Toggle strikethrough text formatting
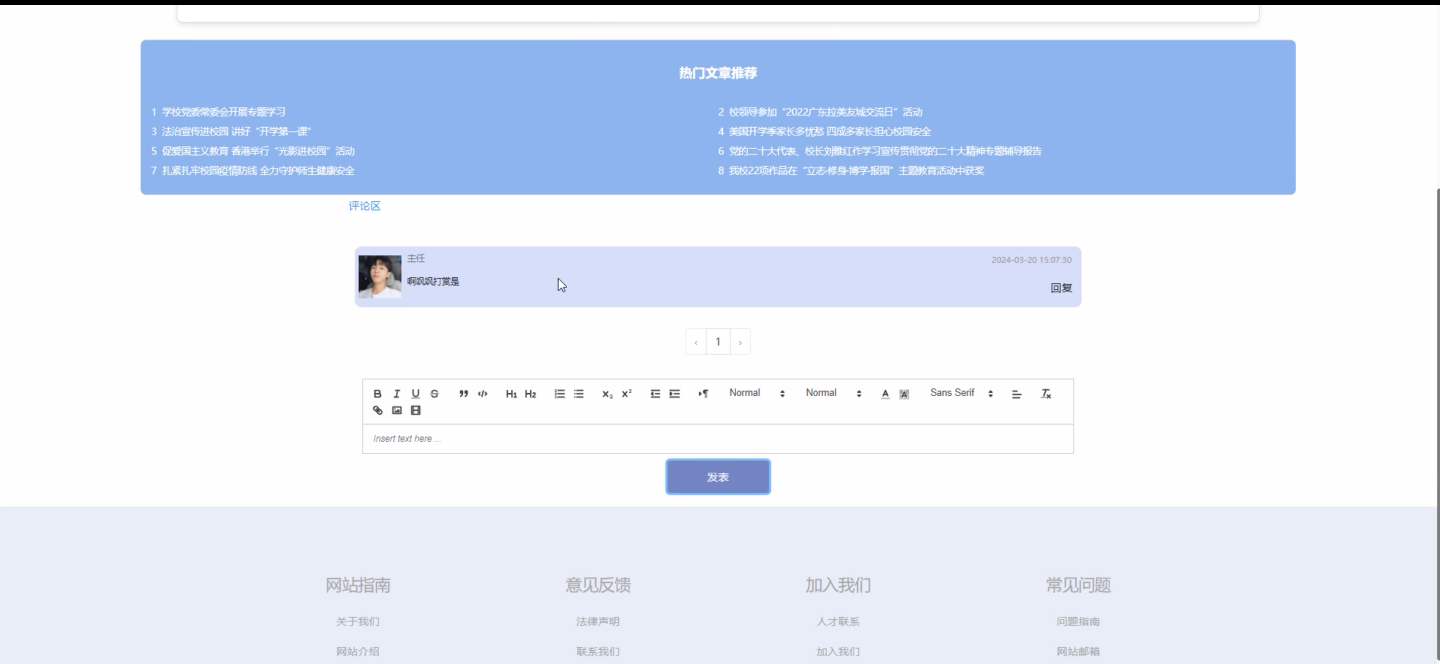 pyautogui.click(x=434, y=392)
